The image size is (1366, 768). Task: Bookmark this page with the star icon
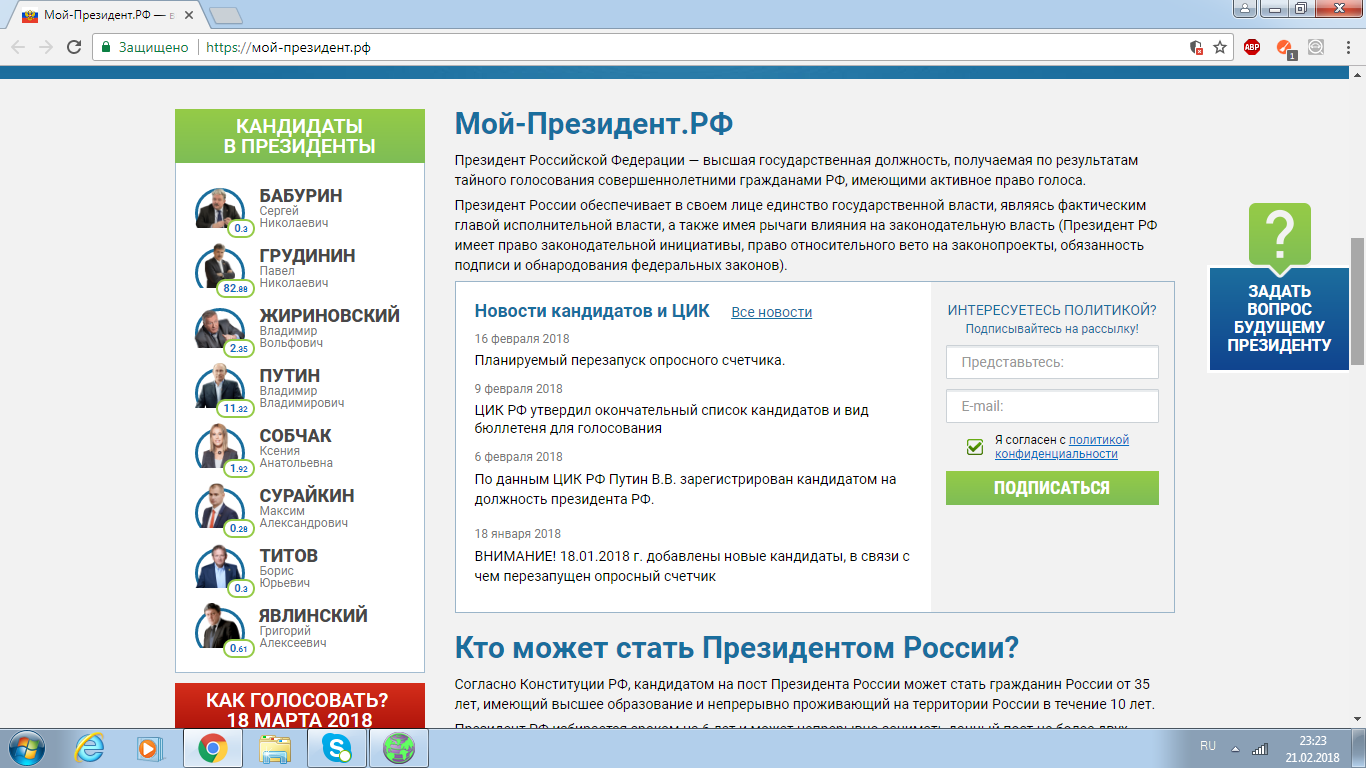1220,47
